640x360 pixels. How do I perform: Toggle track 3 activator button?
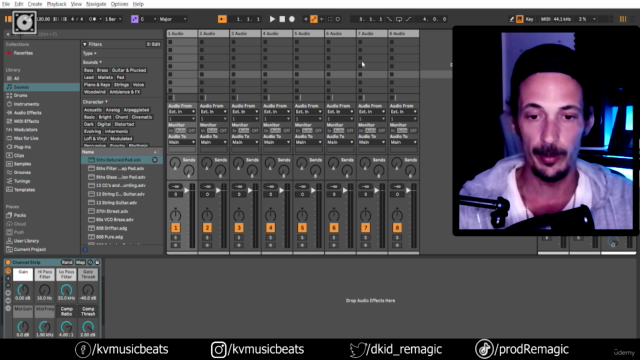[239, 228]
